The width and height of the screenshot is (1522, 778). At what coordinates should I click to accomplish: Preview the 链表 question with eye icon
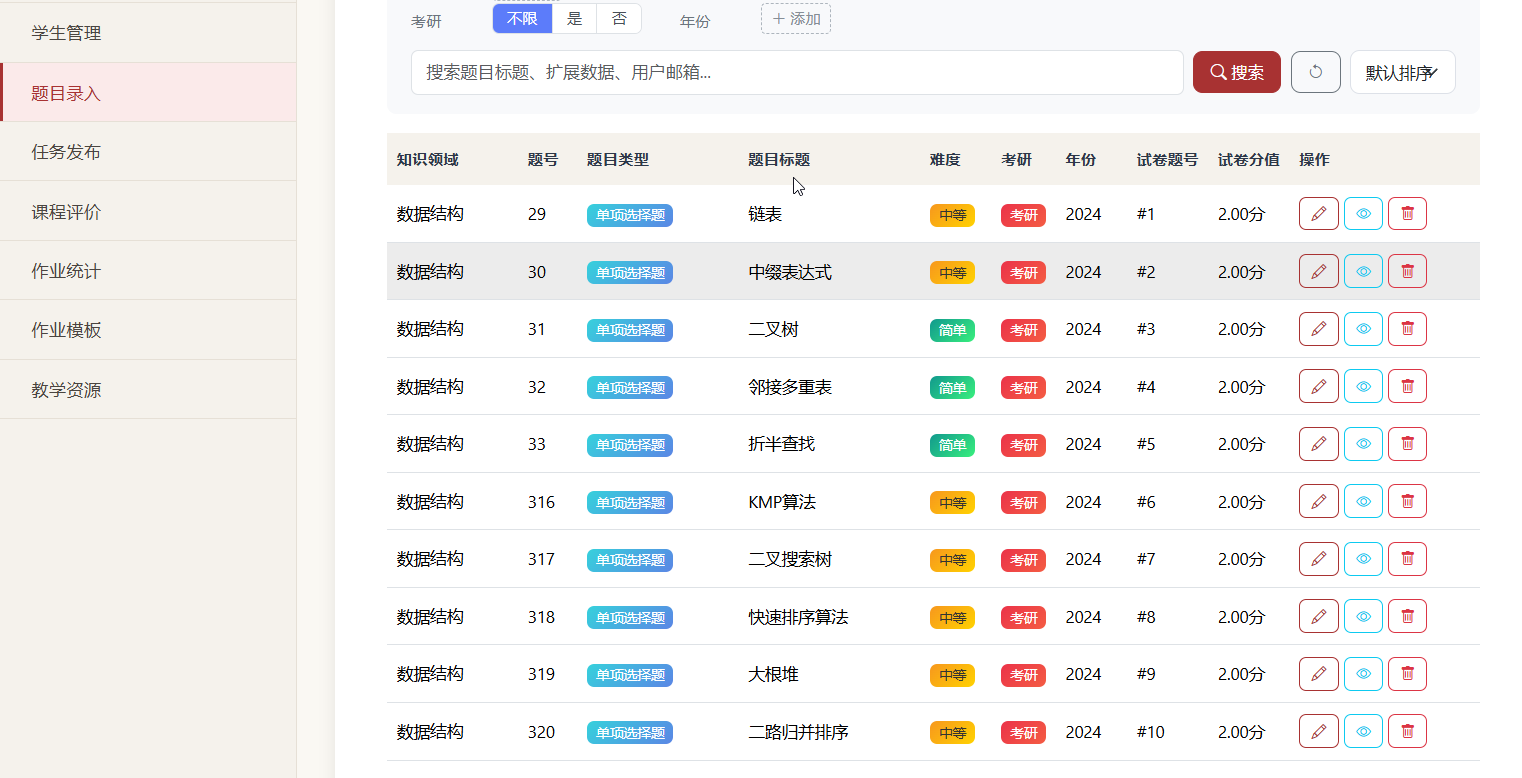click(1363, 214)
